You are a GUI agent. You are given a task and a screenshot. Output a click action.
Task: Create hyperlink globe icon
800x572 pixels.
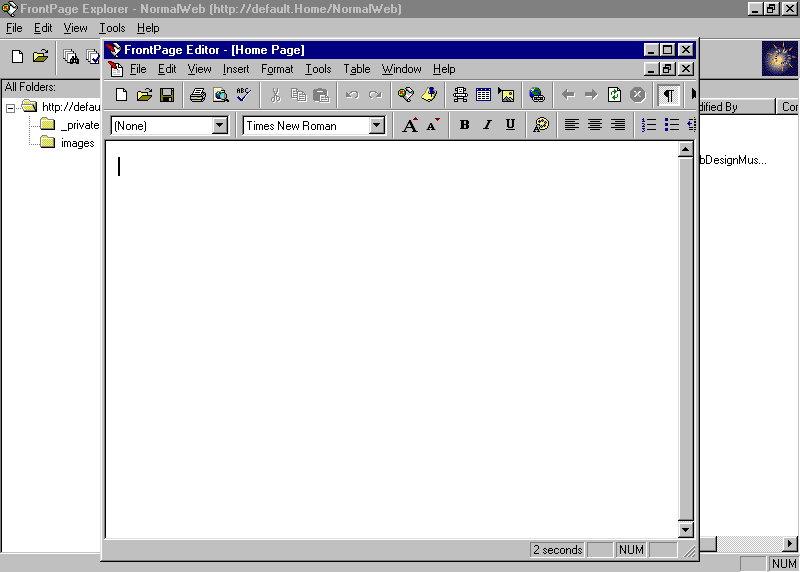click(x=537, y=95)
